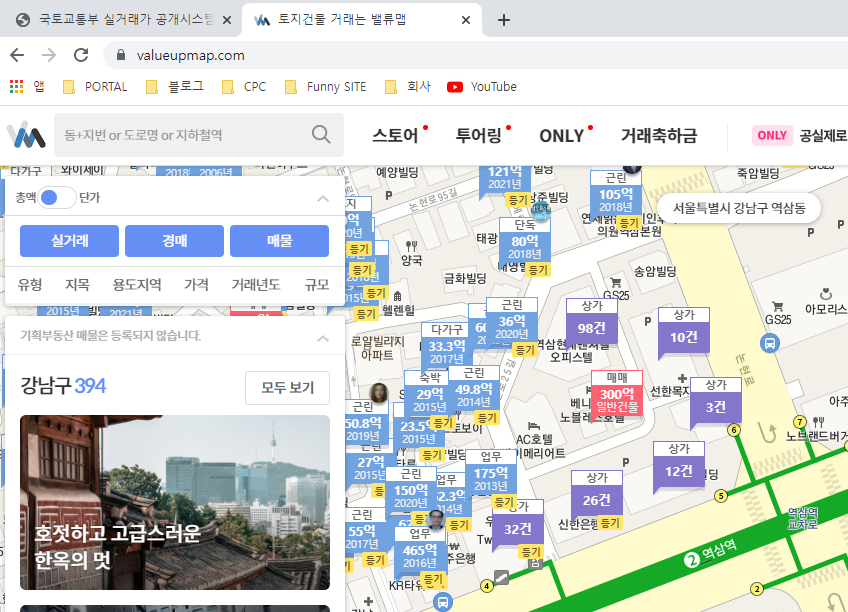Click the 역삼역 line 2 station label
Viewport: 848px width, 612px height.
(712, 554)
